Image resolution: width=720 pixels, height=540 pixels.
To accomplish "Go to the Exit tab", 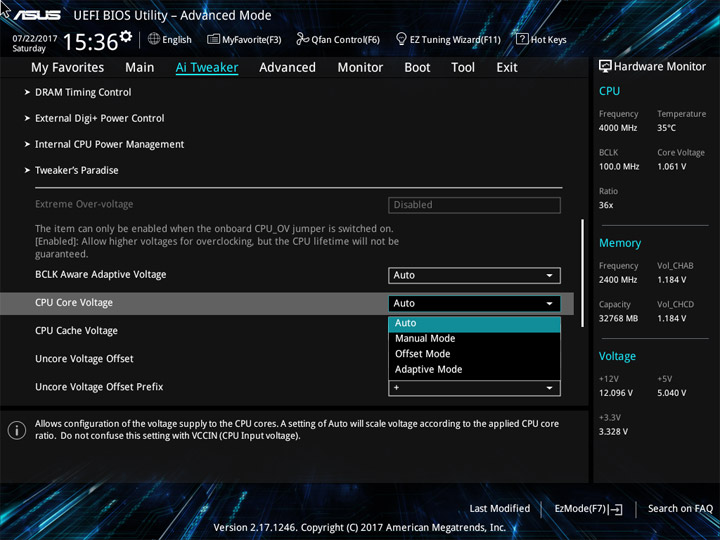I will coord(506,68).
